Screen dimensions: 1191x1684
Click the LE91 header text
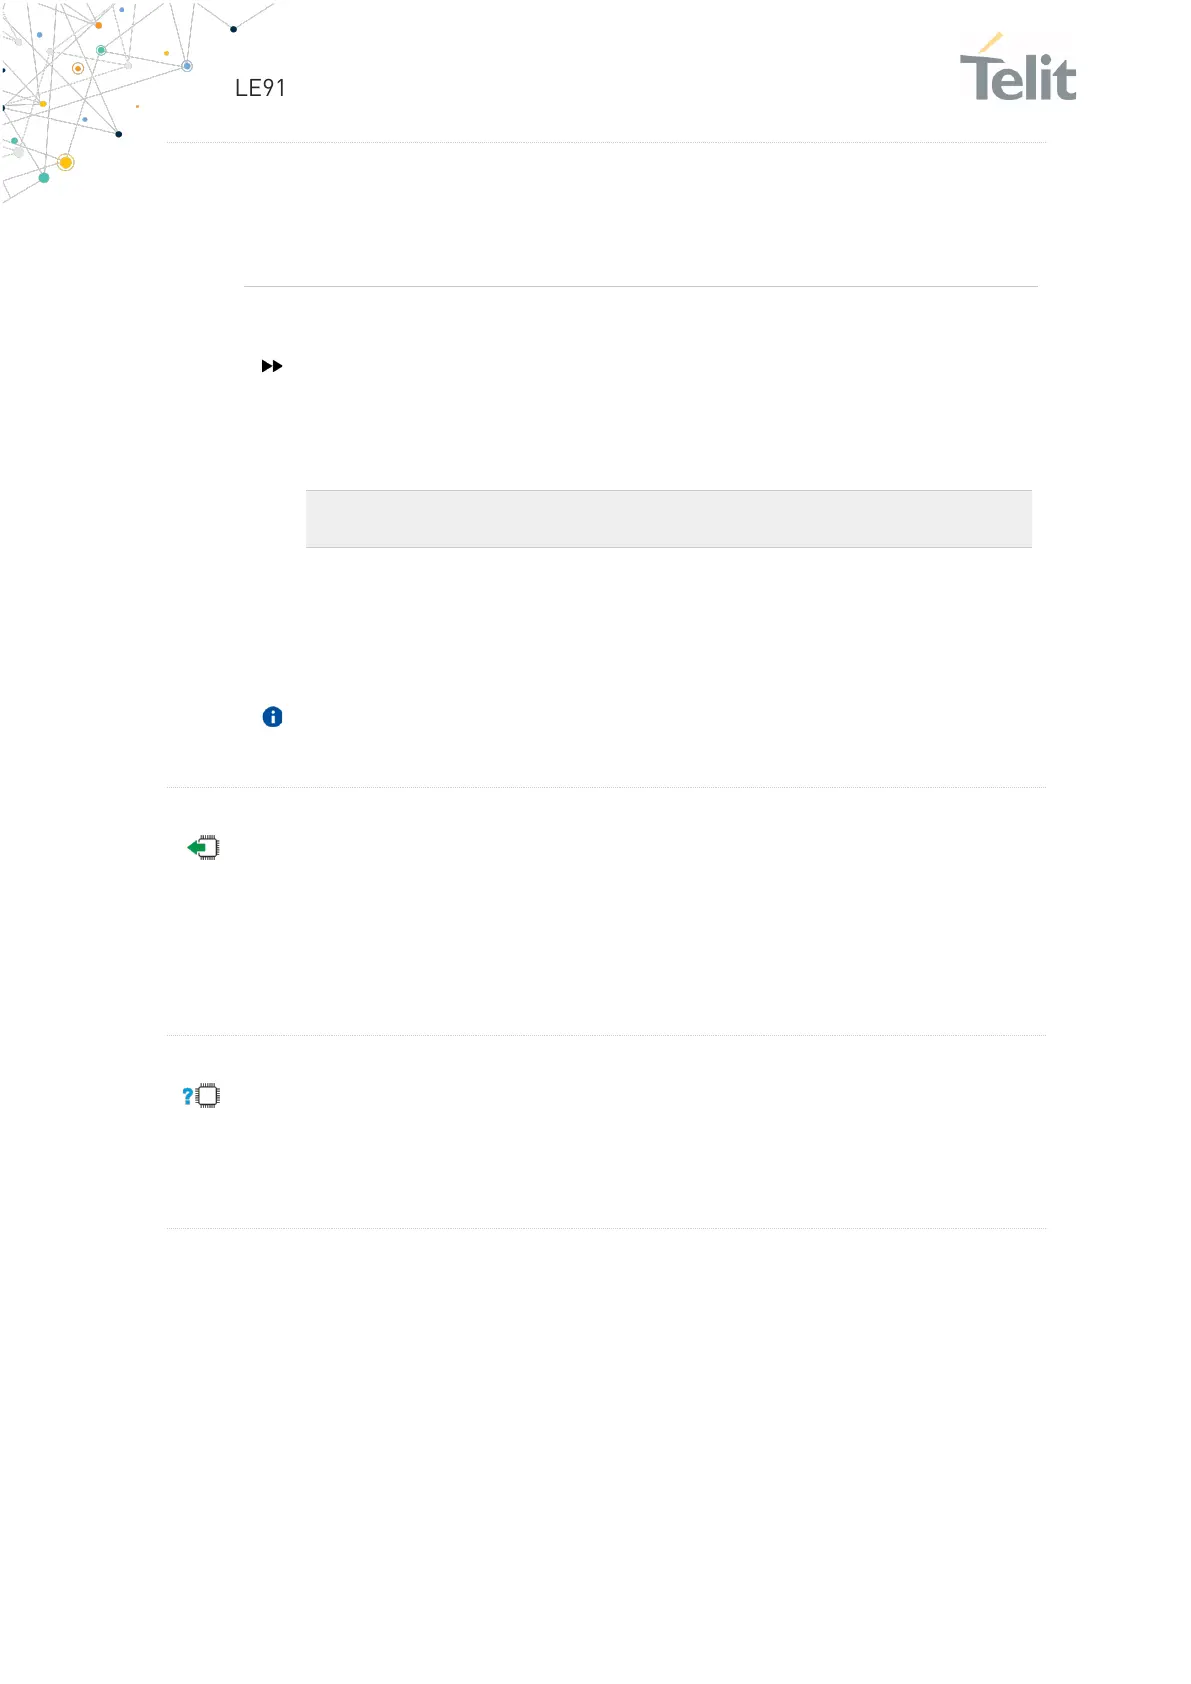pos(260,88)
